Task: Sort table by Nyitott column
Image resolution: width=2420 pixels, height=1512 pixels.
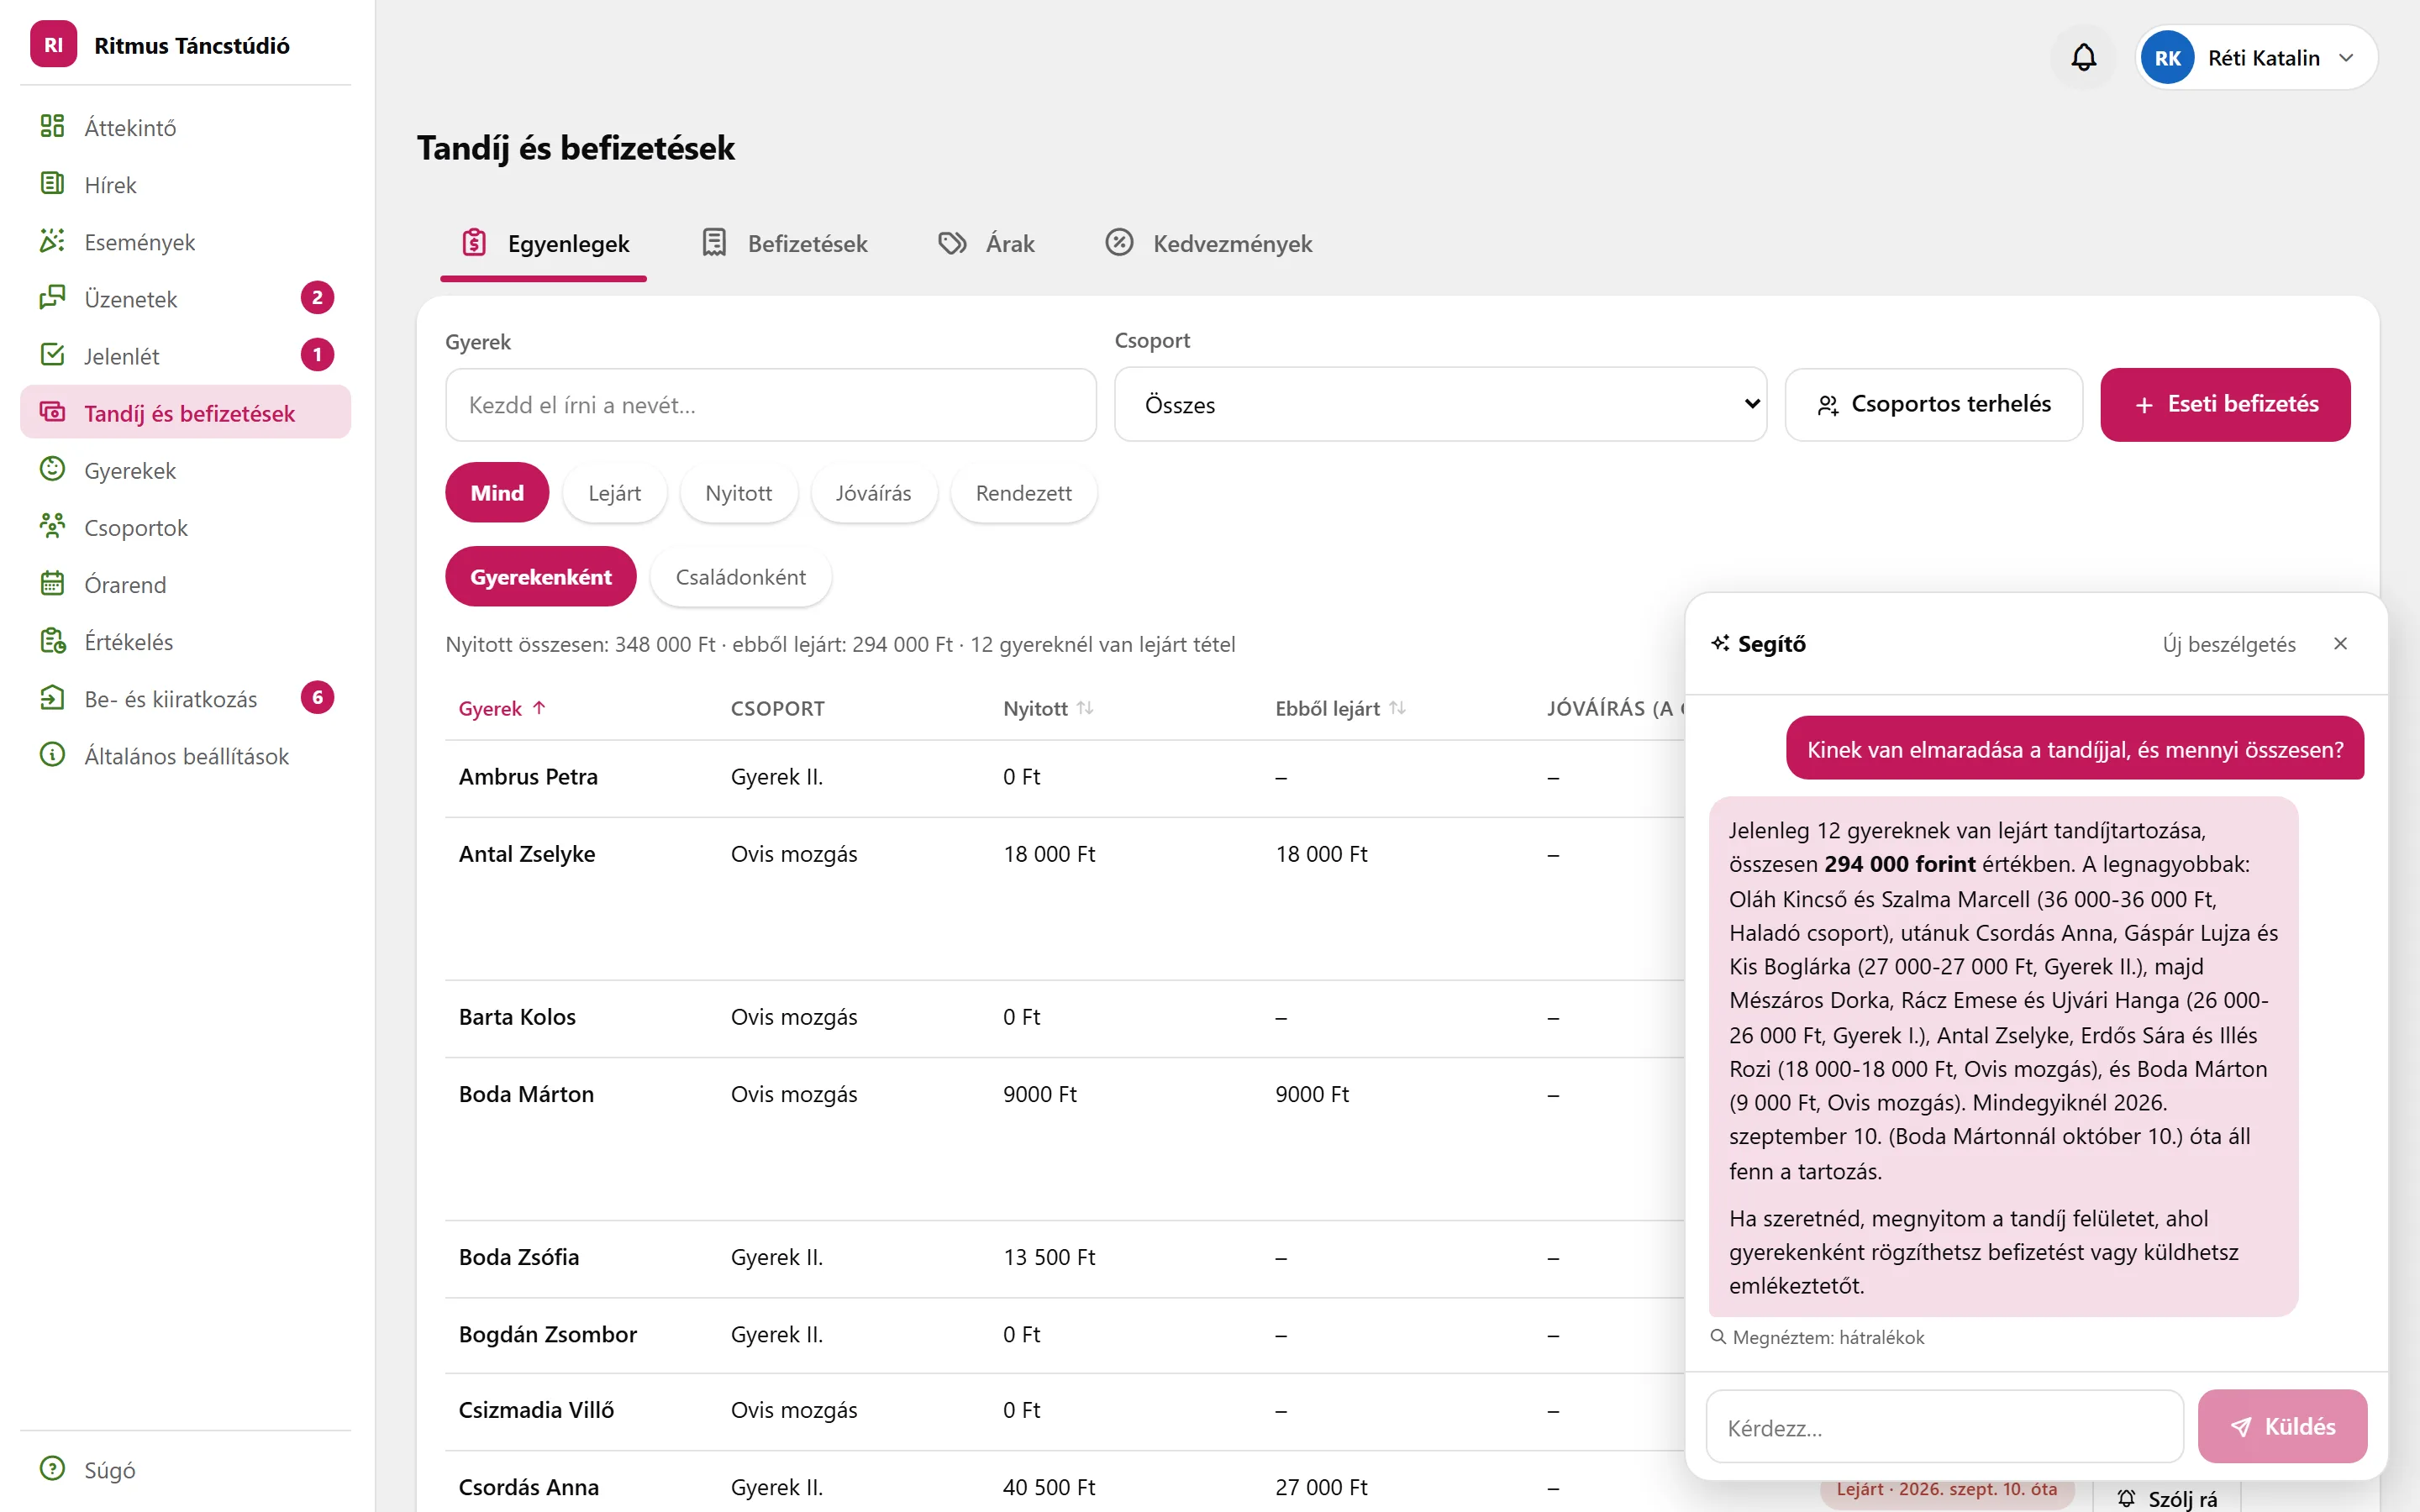Action: 1048,708
